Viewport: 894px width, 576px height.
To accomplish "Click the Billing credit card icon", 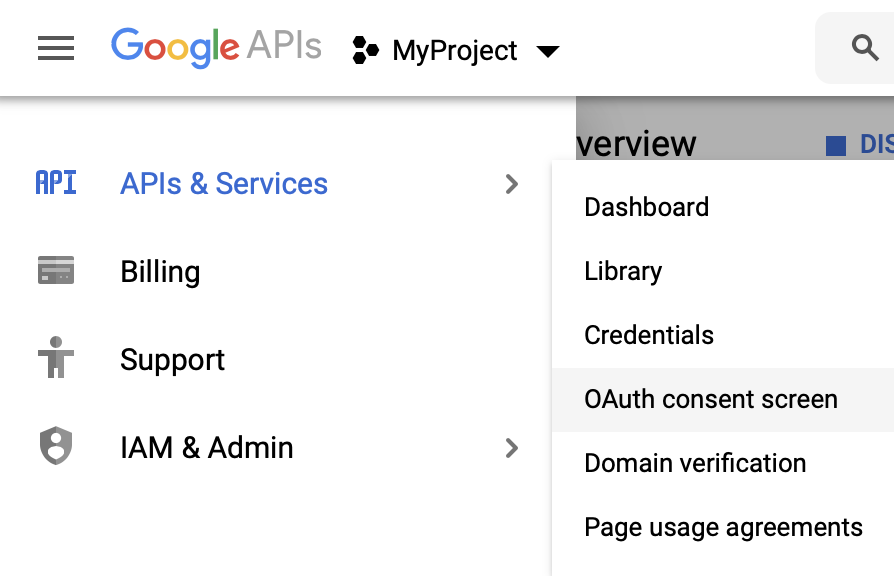I will click(x=56, y=270).
